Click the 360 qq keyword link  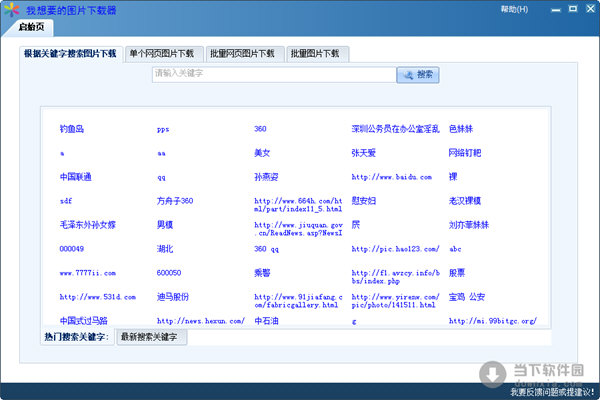[266, 249]
